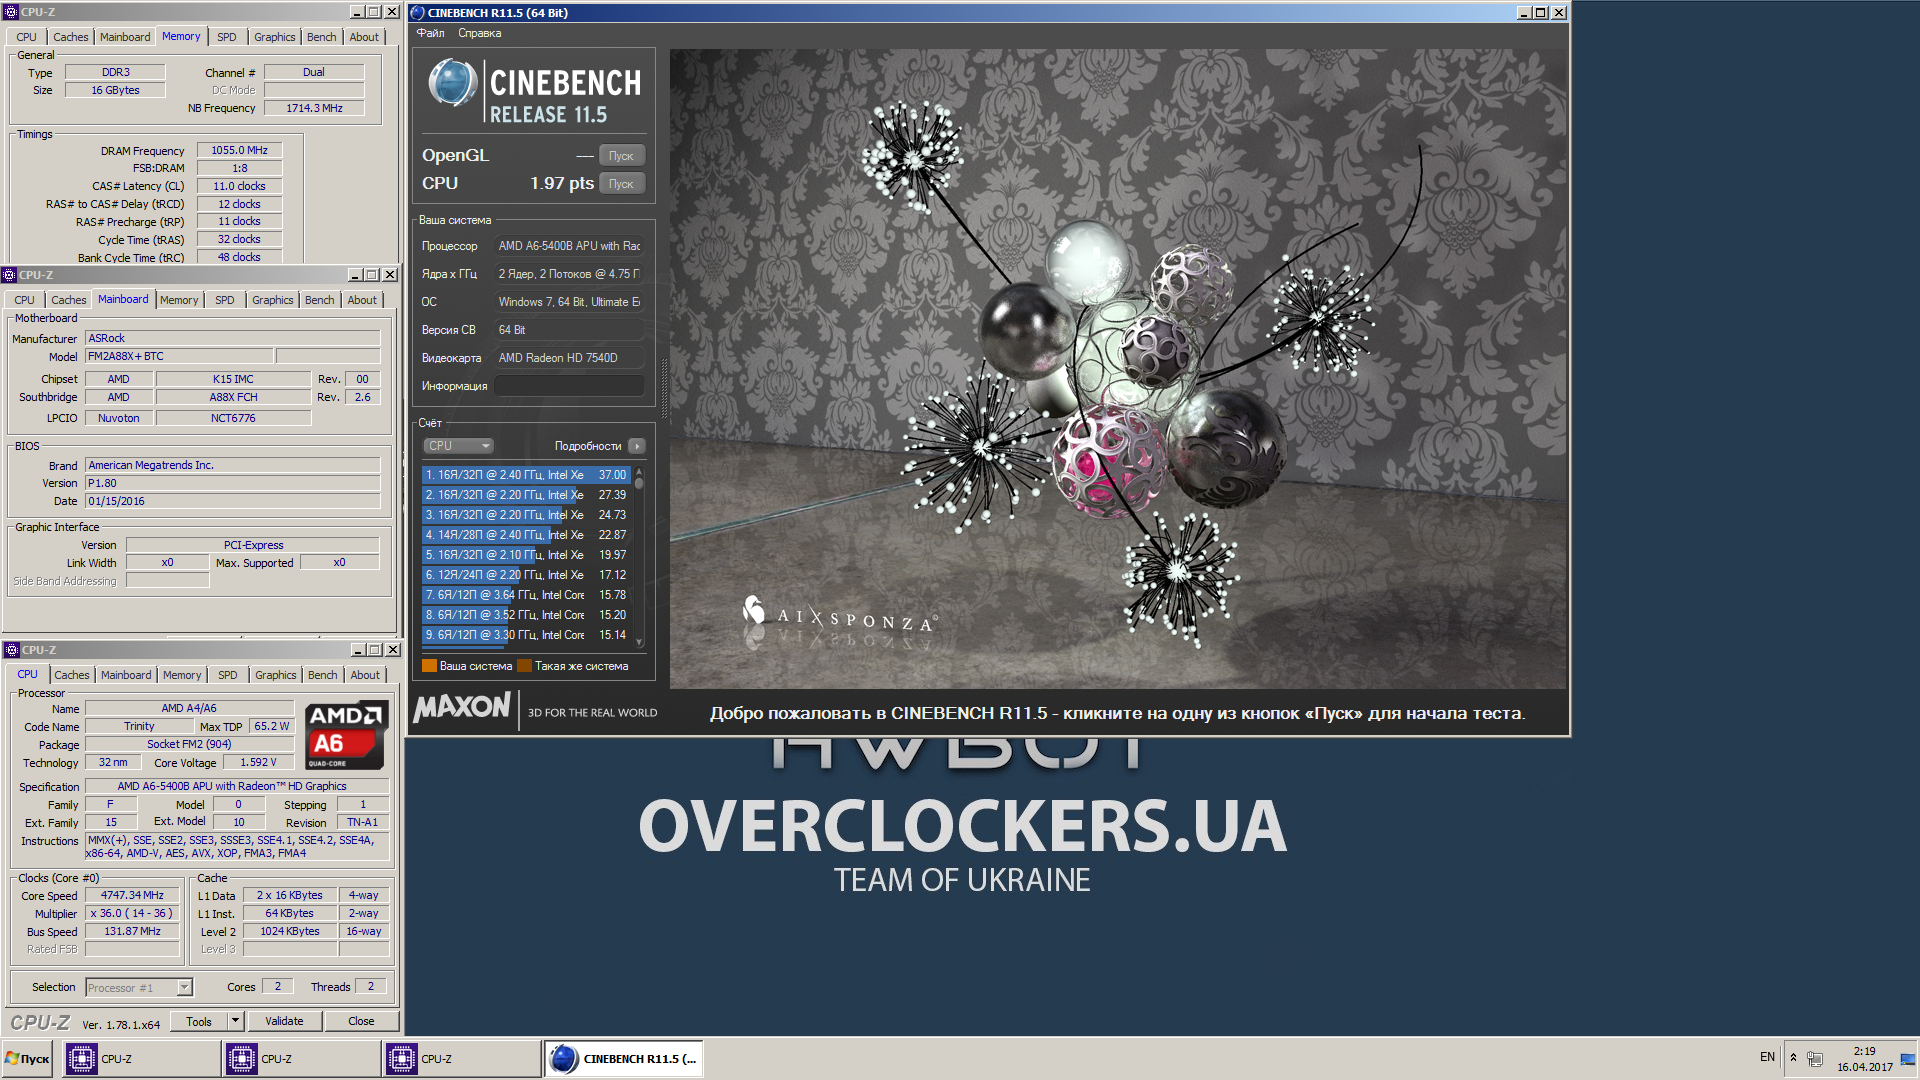Open the Файл menu in Cinebench
This screenshot has width=1920, height=1080.
[x=431, y=33]
